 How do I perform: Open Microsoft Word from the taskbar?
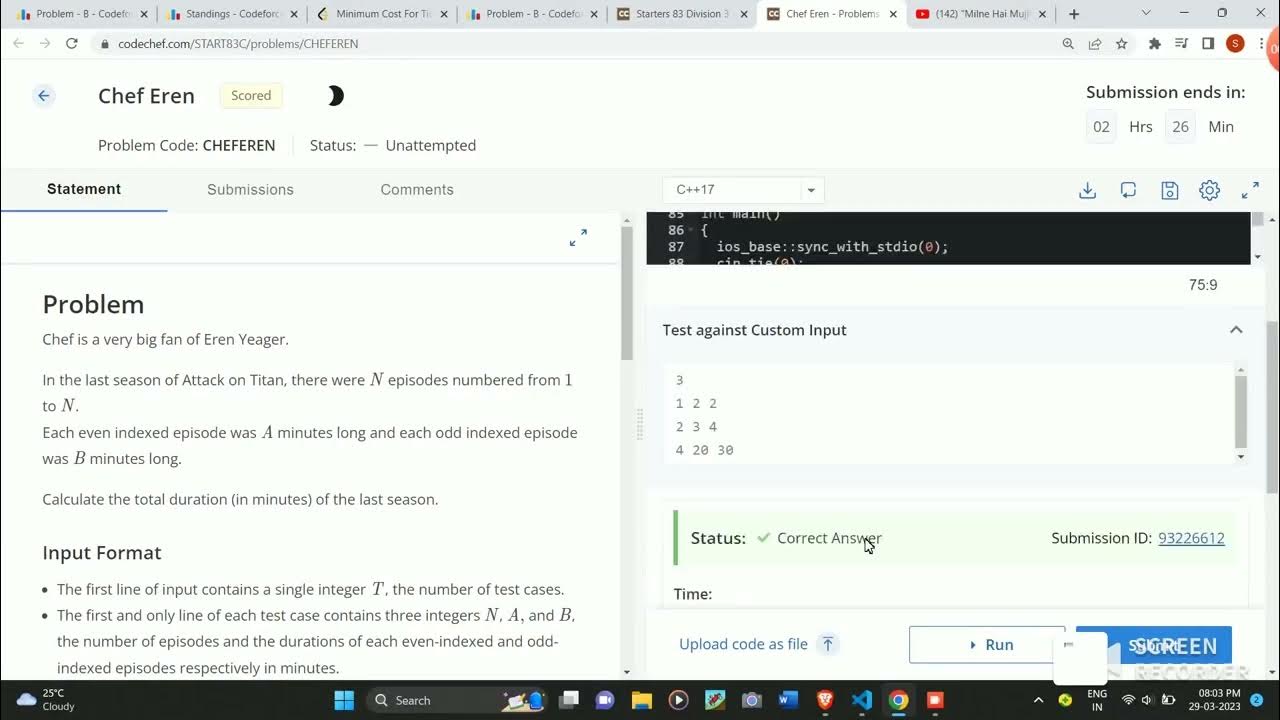point(788,700)
